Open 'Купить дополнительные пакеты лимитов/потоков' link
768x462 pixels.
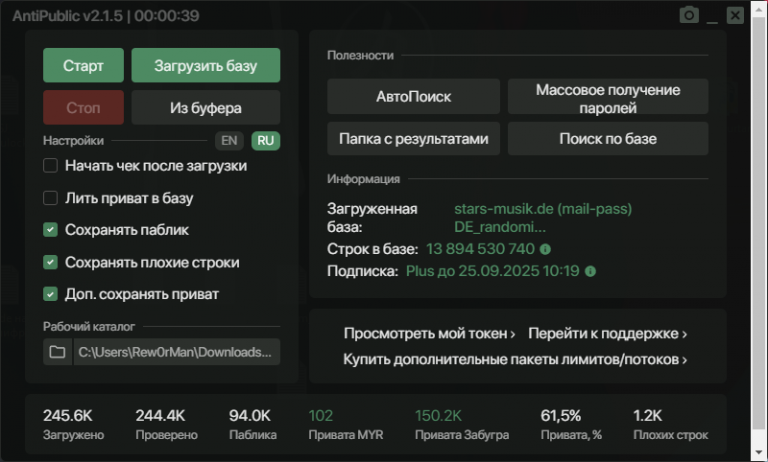pyautogui.click(x=515, y=360)
